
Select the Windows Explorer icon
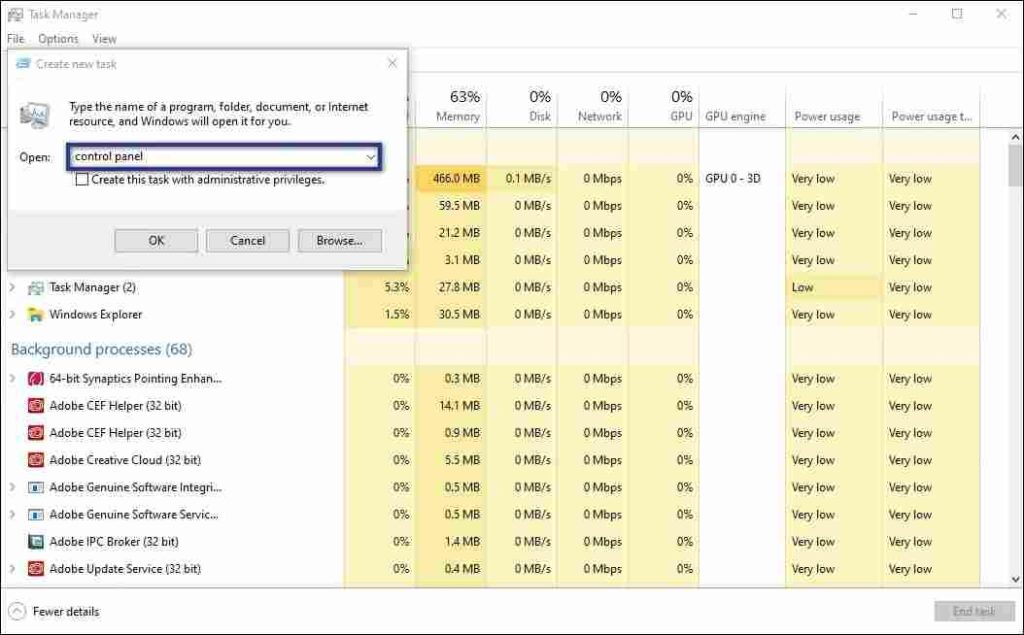click(x=36, y=314)
